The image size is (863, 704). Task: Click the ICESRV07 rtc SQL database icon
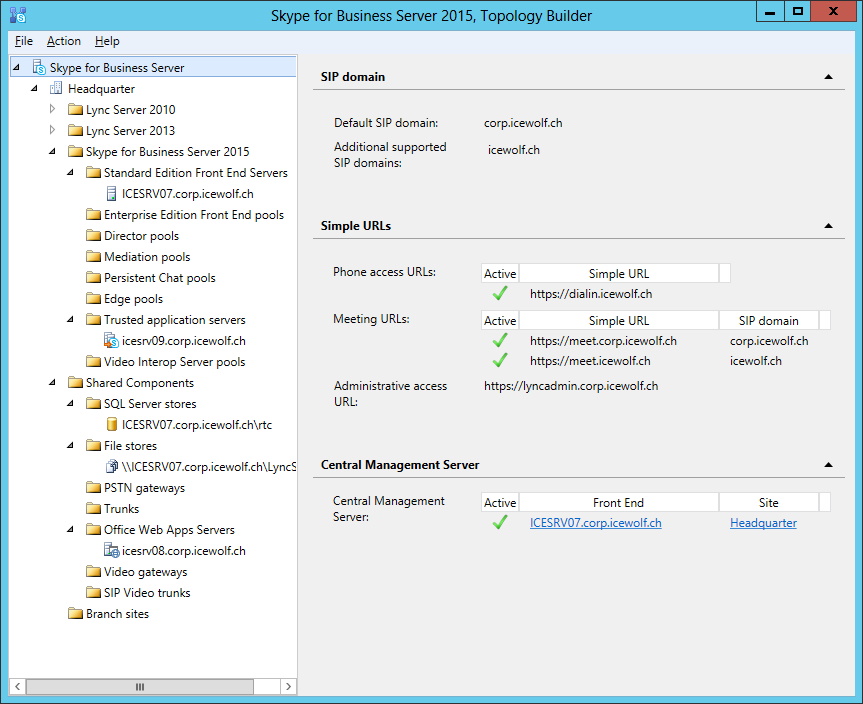click(x=112, y=424)
